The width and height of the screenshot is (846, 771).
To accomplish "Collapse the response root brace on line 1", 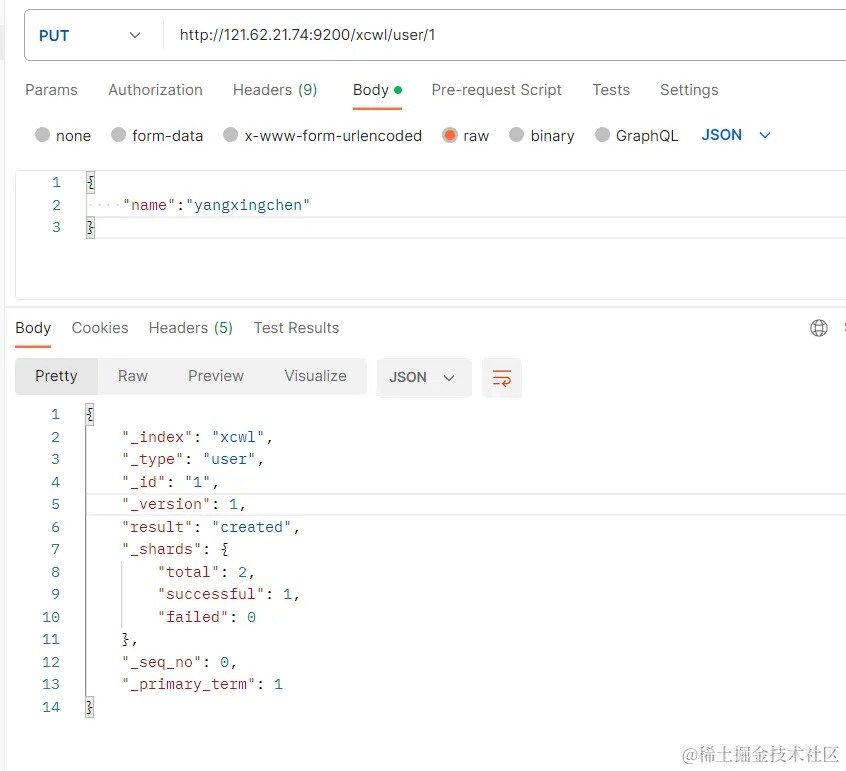I will (90, 414).
